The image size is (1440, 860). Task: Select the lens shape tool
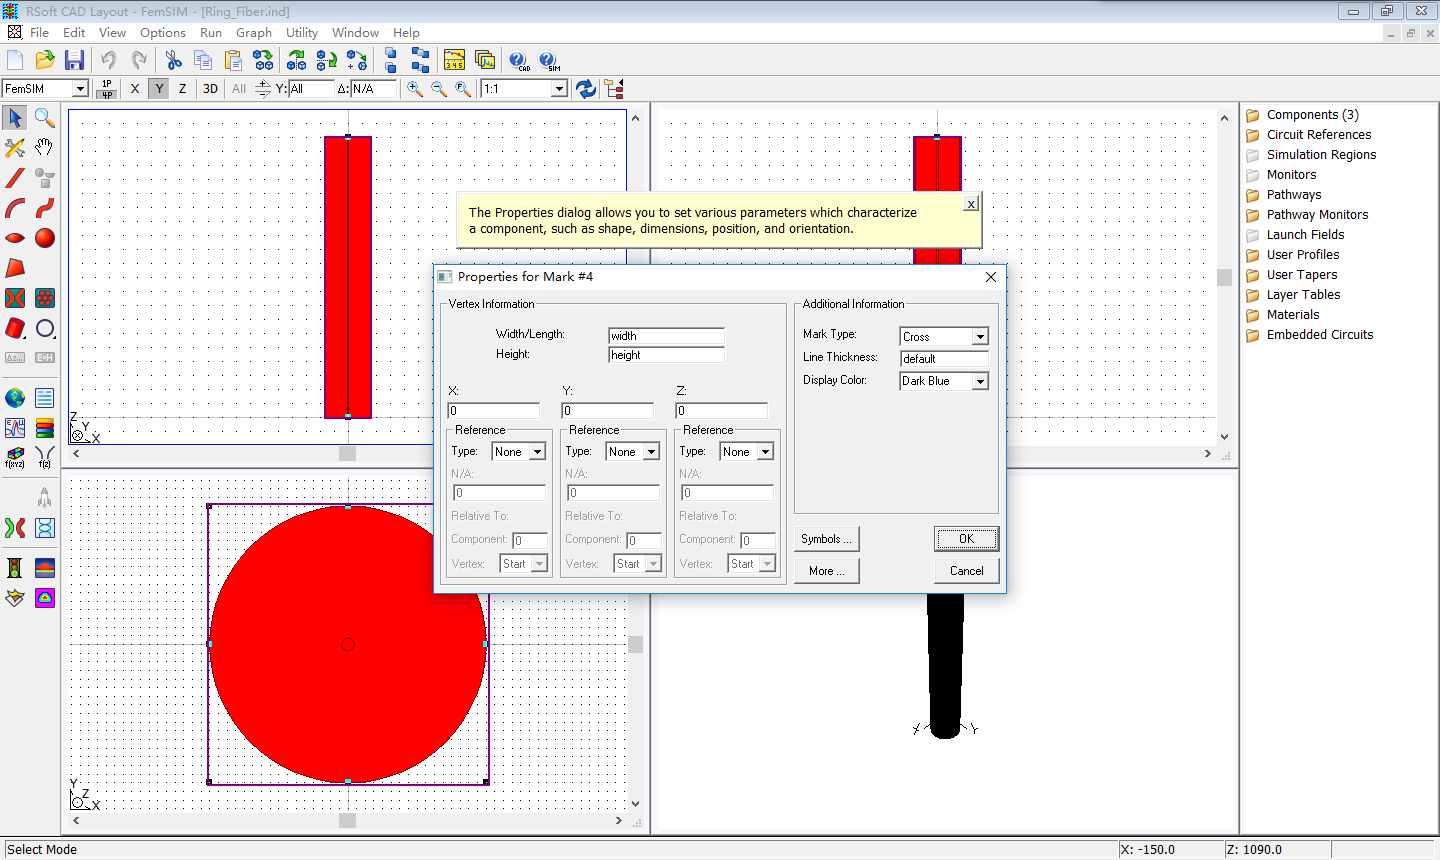point(15,238)
